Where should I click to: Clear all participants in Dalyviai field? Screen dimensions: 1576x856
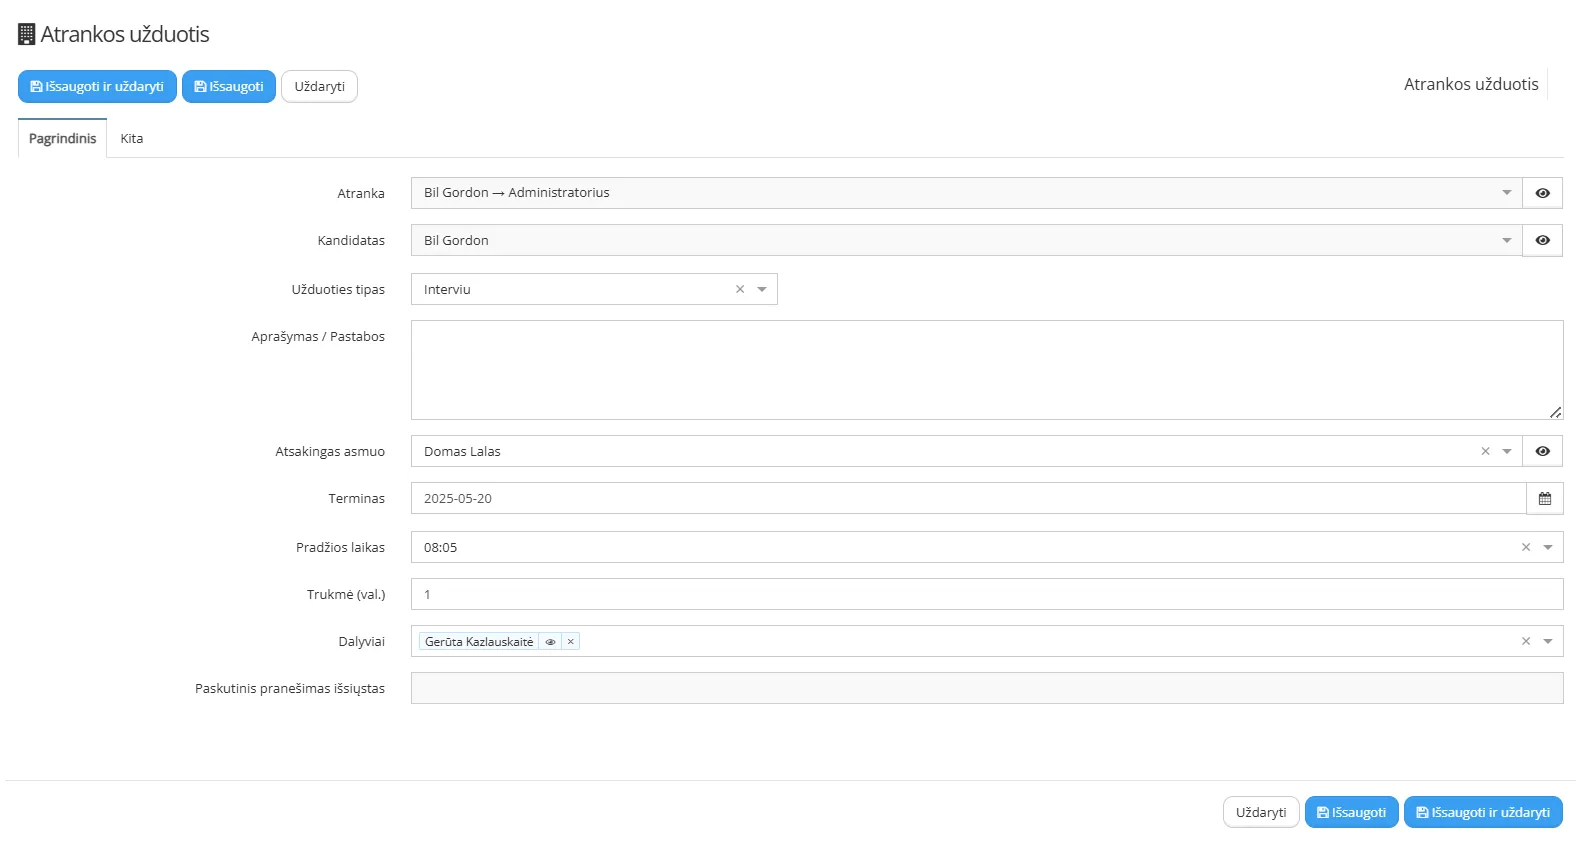click(x=1525, y=641)
